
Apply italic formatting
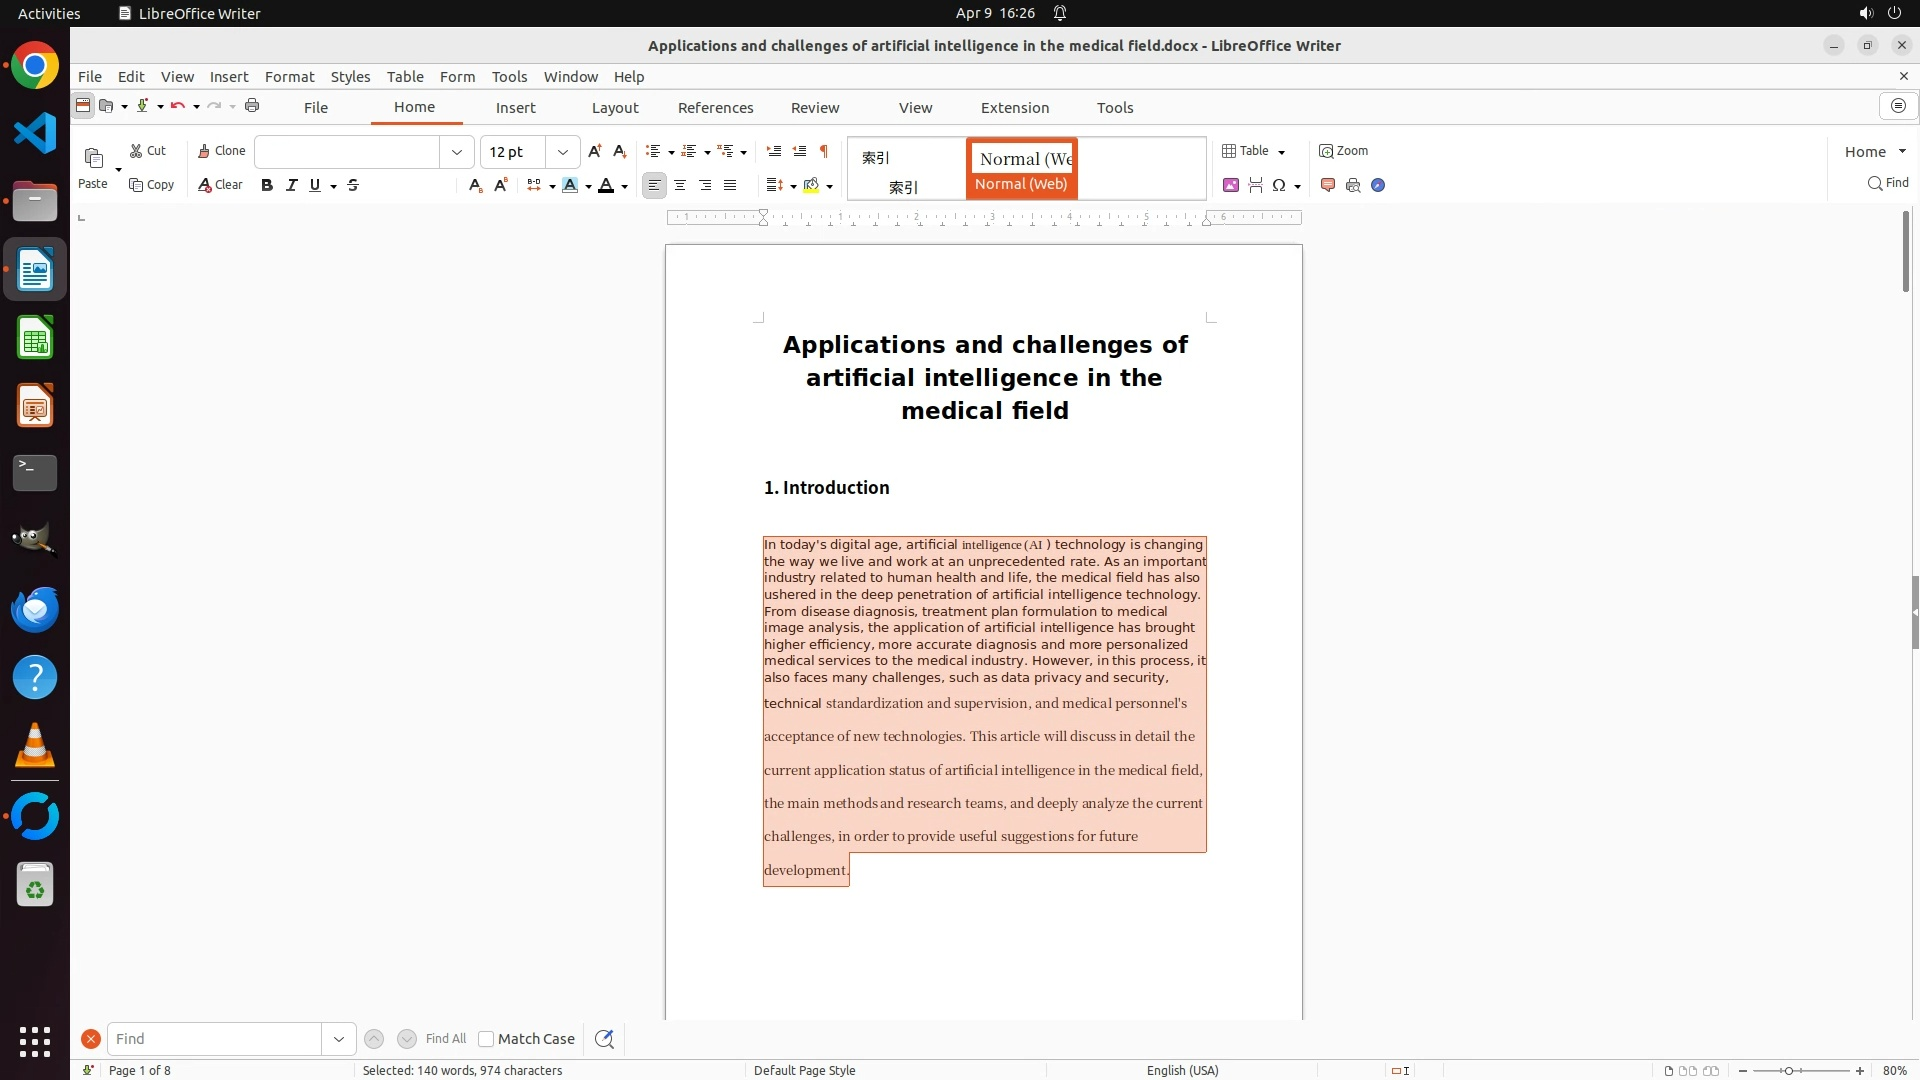tap(292, 185)
